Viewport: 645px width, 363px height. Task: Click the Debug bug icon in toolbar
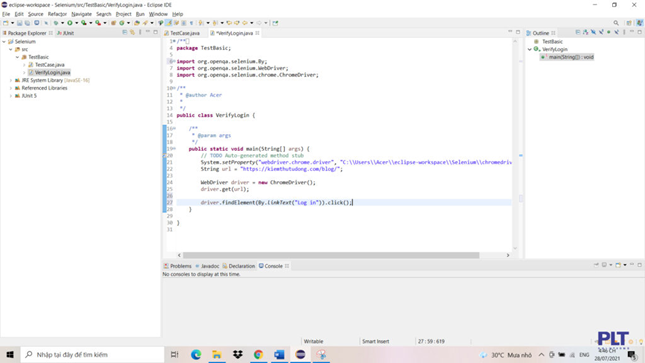[x=56, y=23]
